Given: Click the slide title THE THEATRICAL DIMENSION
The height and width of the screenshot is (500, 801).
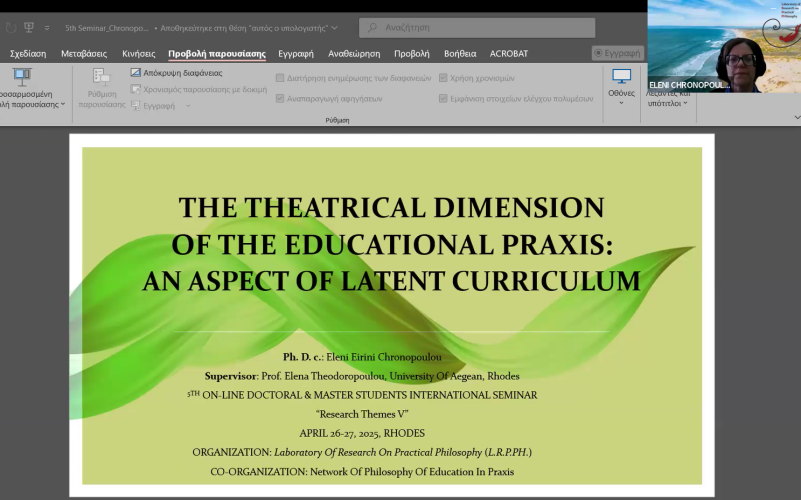Looking at the screenshot, I should 391,207.
